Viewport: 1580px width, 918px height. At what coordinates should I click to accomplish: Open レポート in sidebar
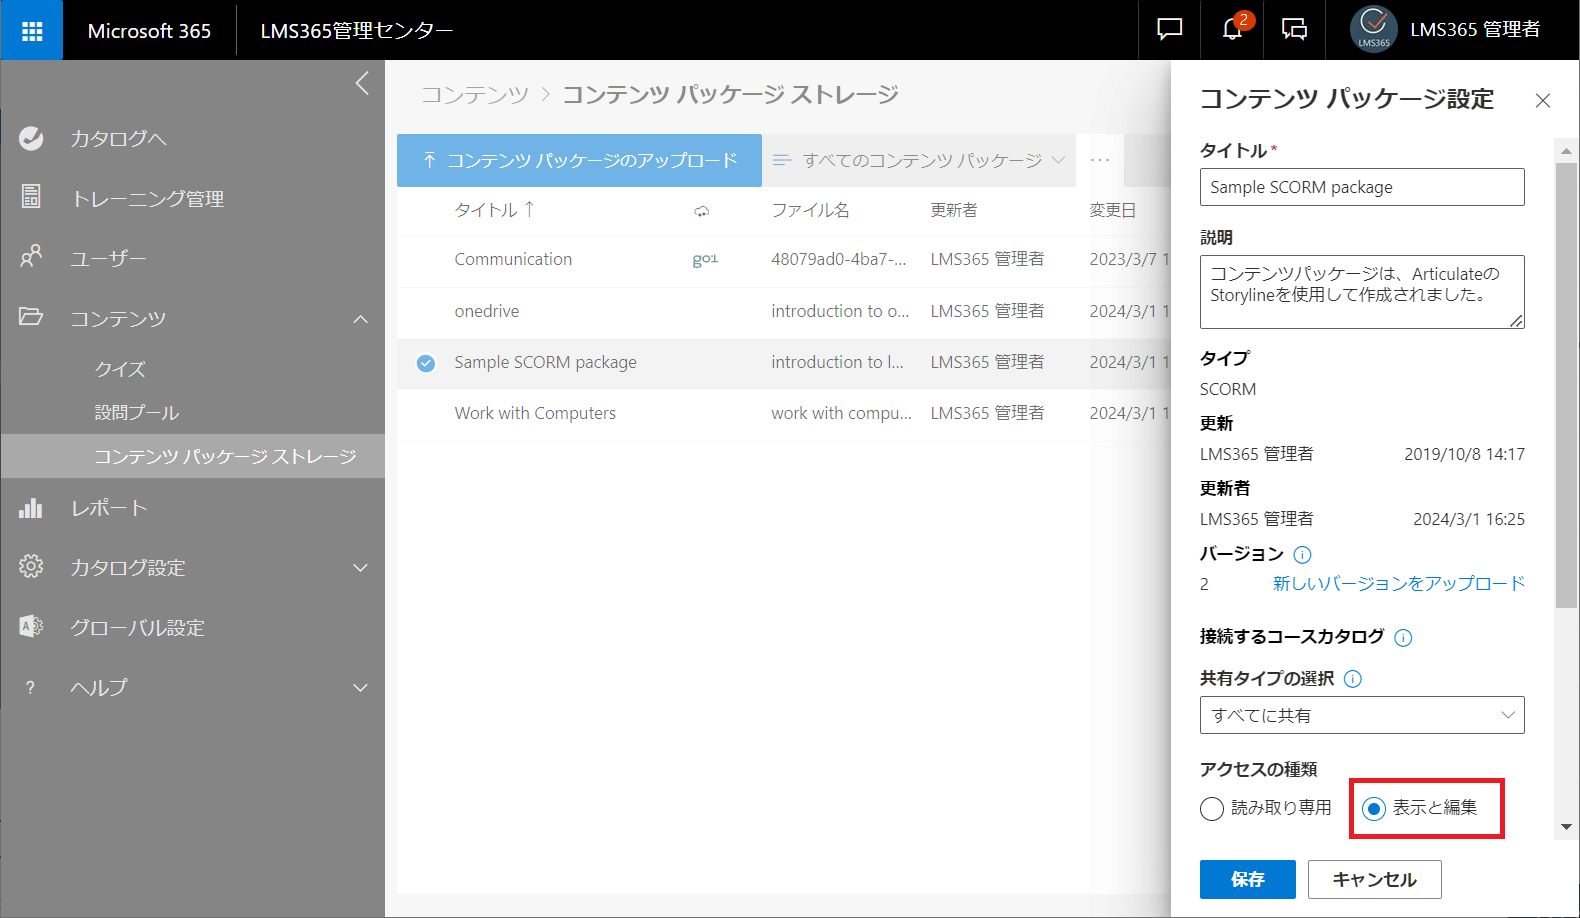click(x=108, y=508)
